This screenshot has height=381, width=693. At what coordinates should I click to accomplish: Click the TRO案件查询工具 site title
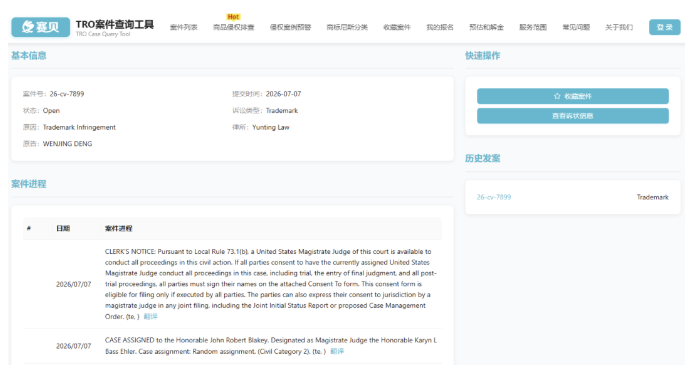coord(114,24)
